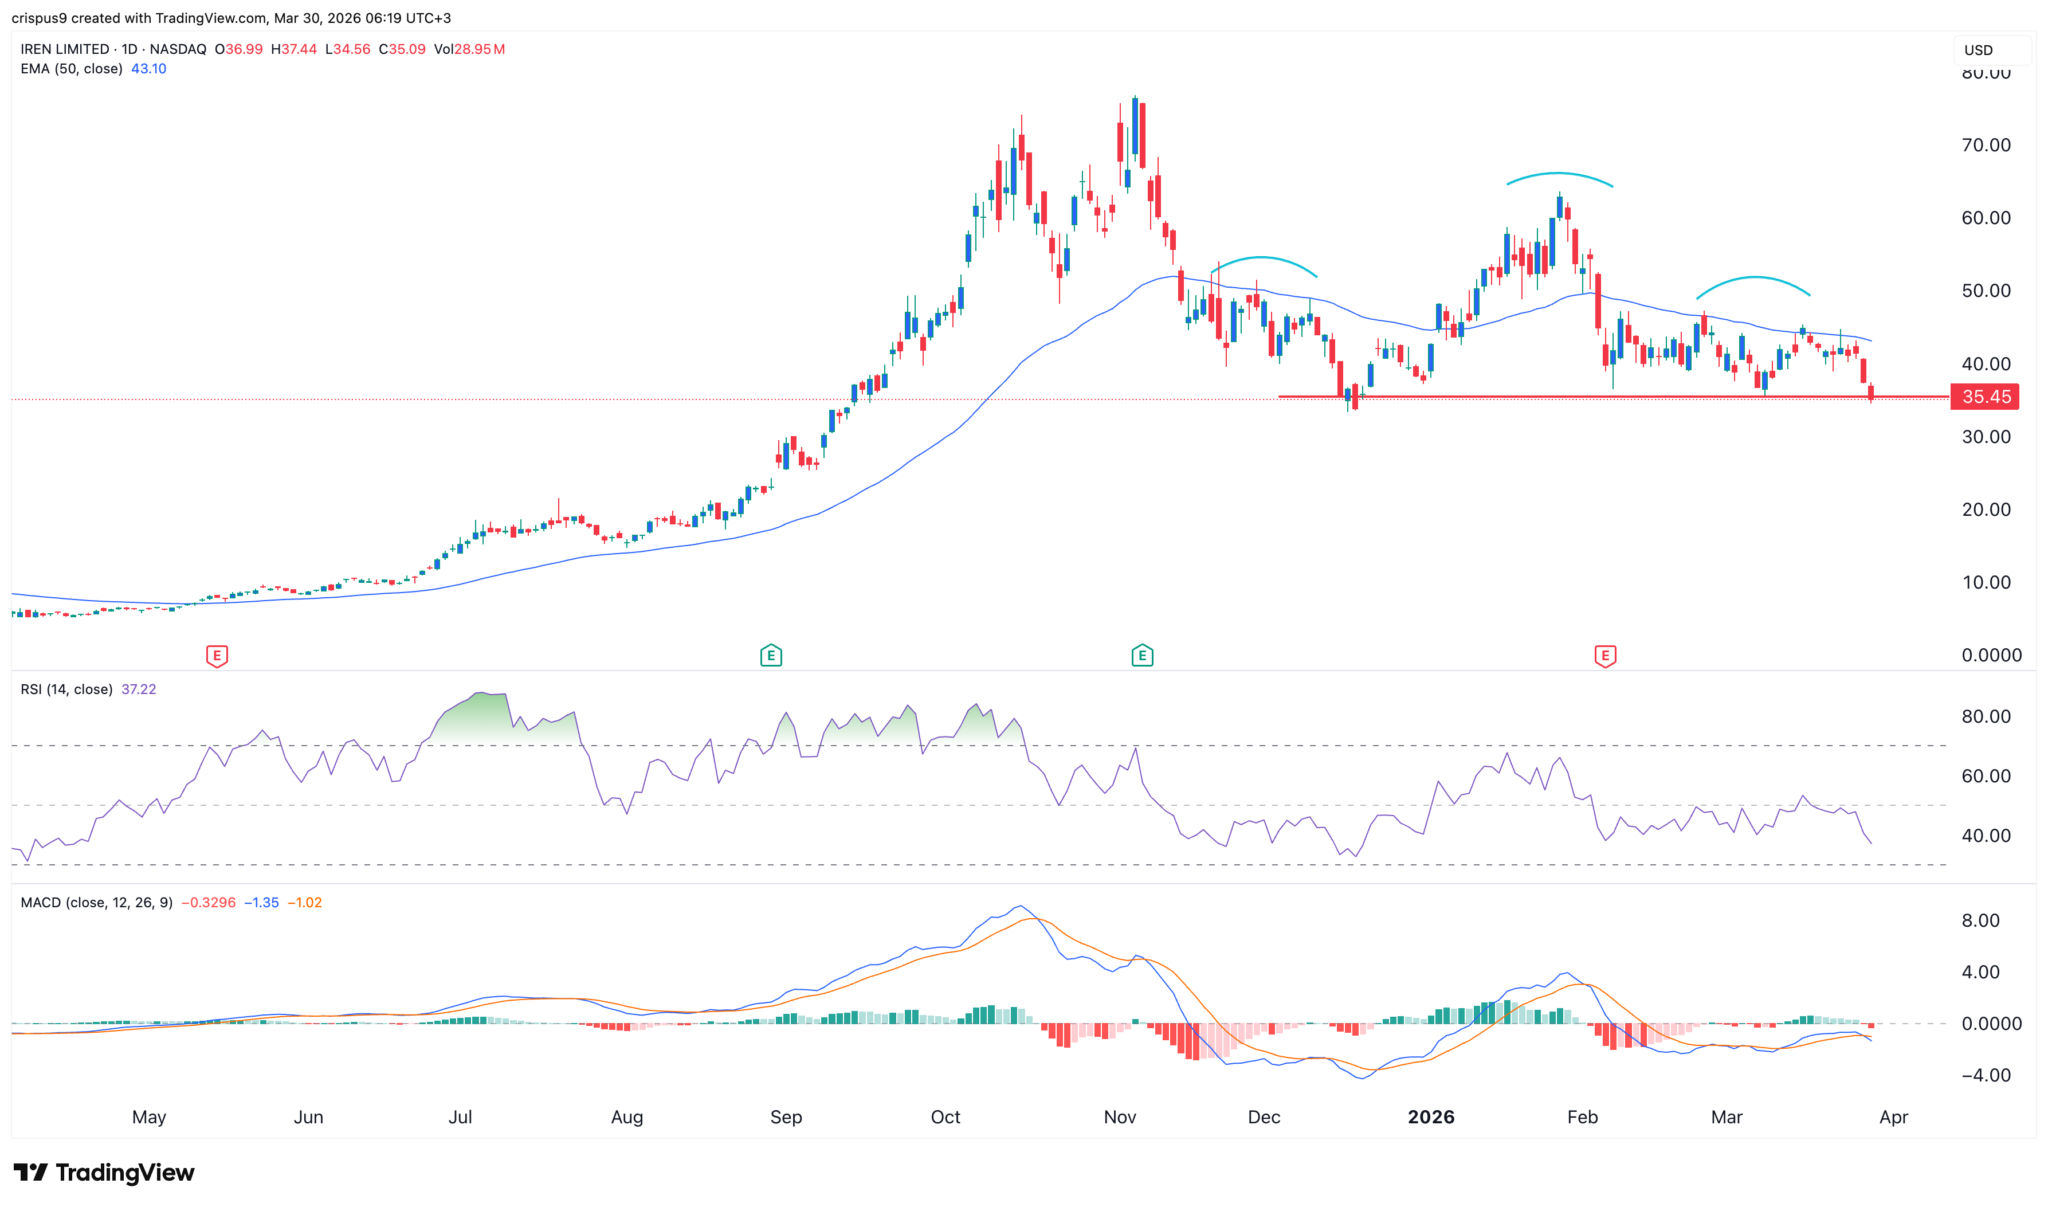Viewport: 2048px width, 1207px height.
Task: Click the RSI (14, close) indicator legend
Action: pos(66,689)
